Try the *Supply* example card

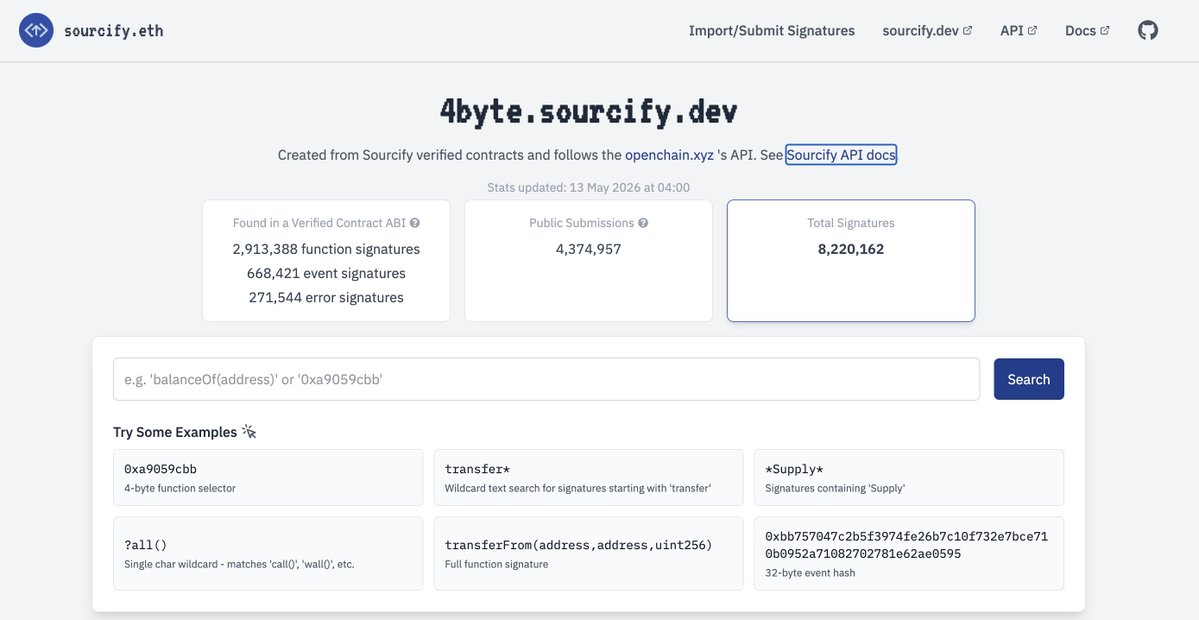coord(908,478)
